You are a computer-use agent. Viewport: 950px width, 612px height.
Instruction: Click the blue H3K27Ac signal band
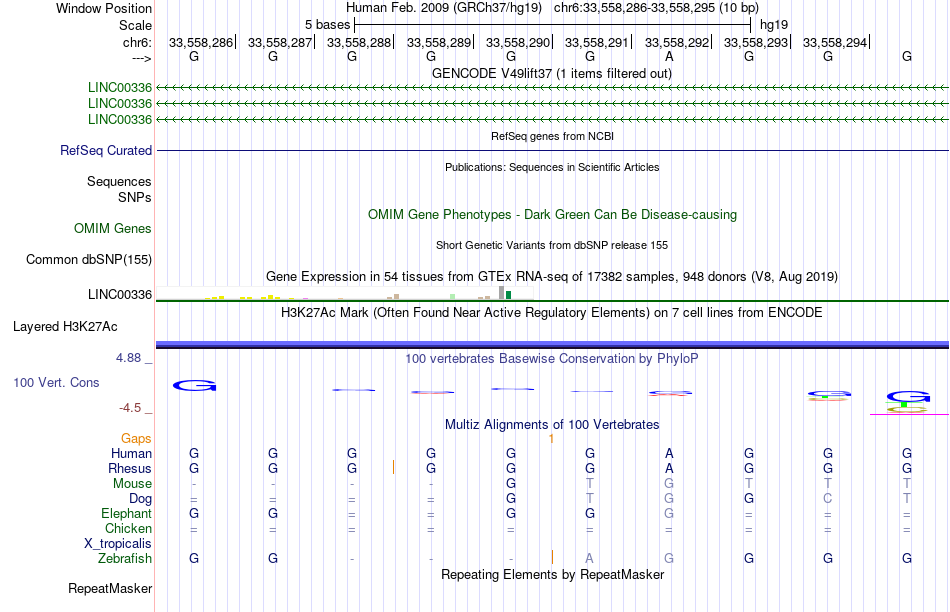552,345
